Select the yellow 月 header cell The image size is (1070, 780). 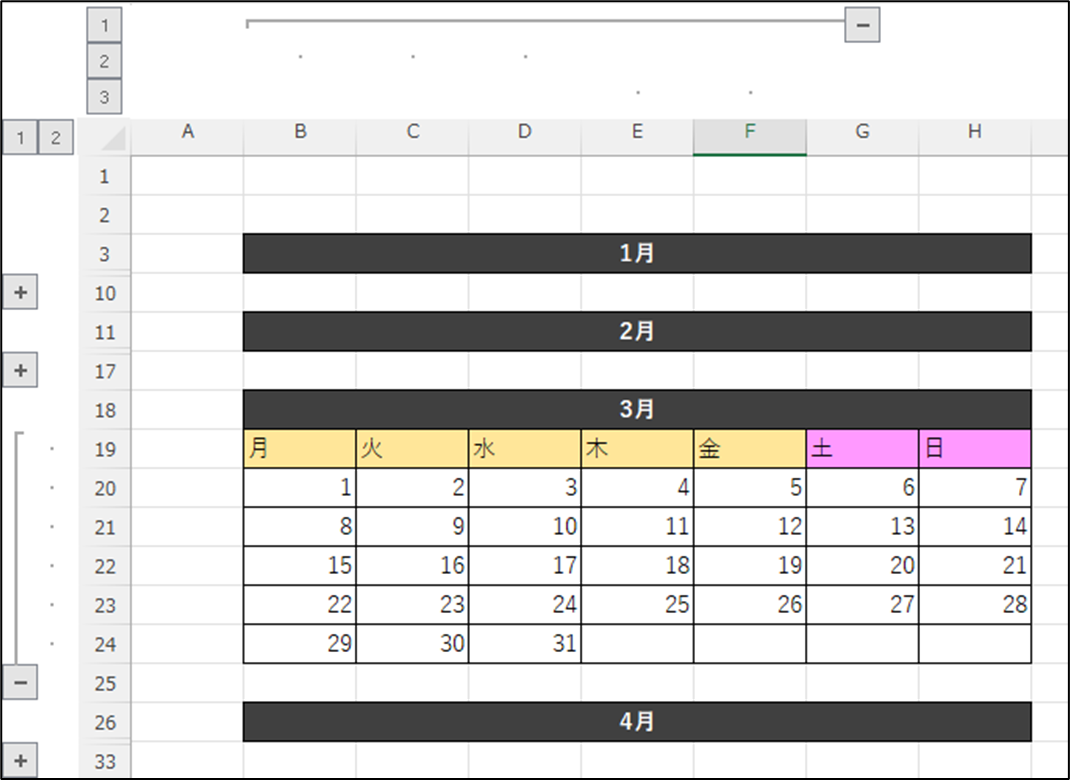[x=300, y=449]
